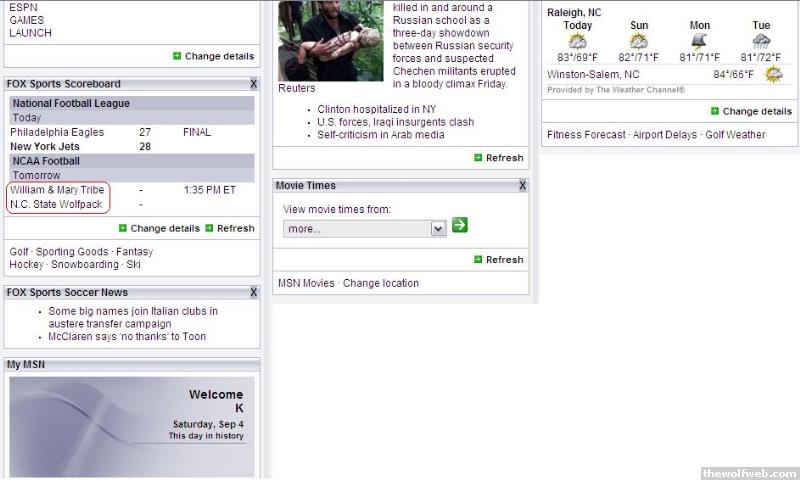Viewport: 800px width, 480px height.
Task: Close the My MSN panel
Action: [x=253, y=364]
